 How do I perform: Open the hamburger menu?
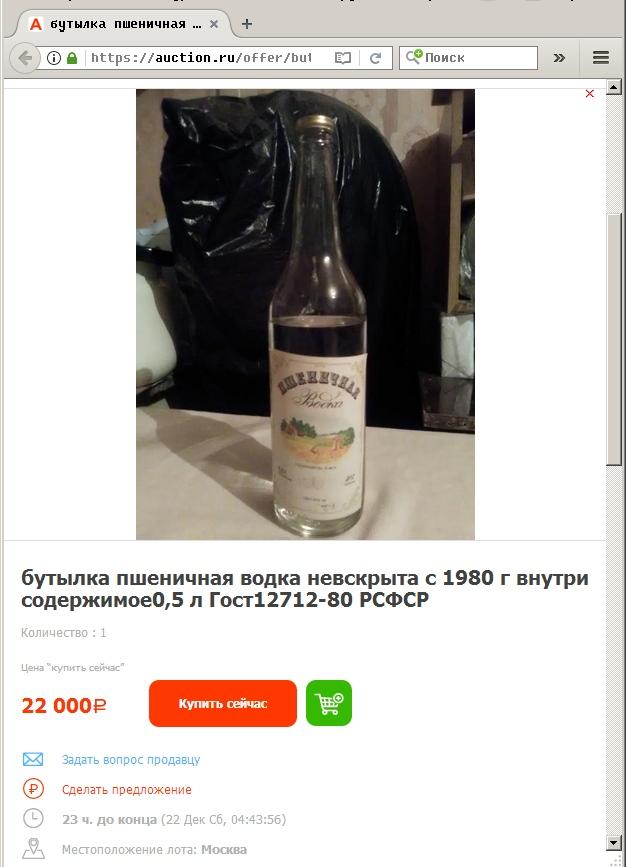(x=601, y=58)
